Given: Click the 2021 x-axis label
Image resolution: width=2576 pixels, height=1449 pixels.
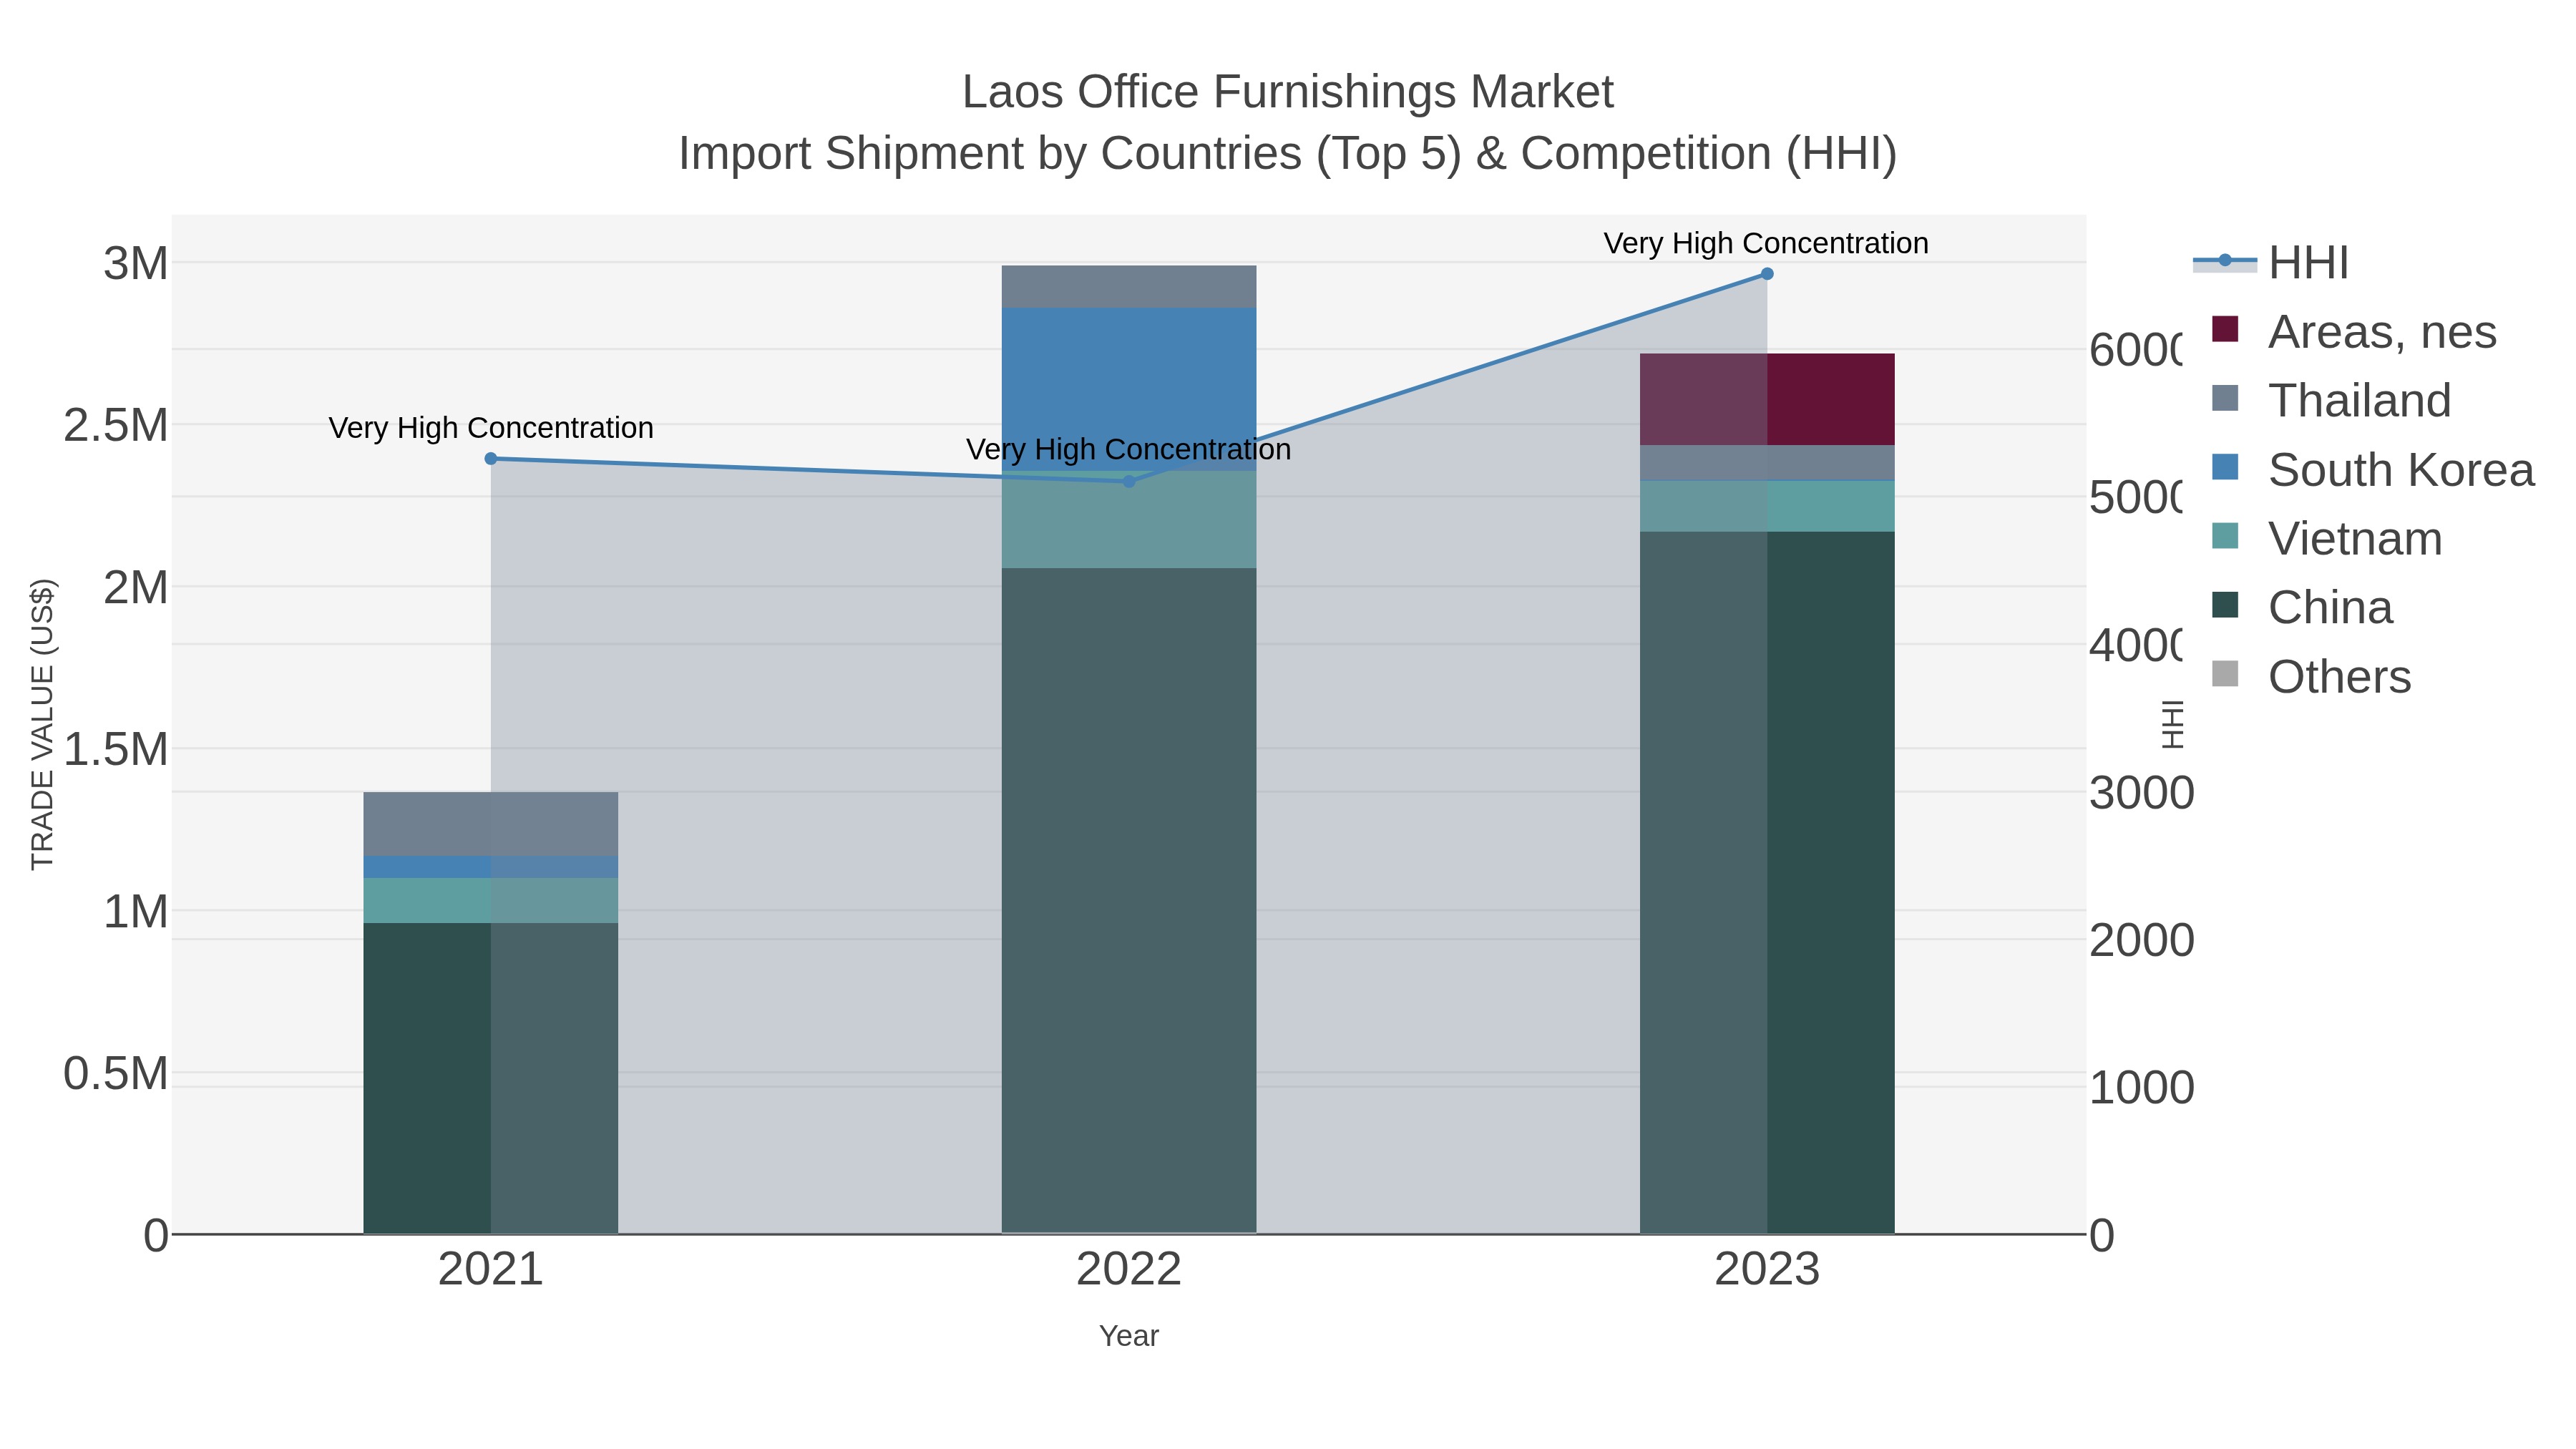Looking at the screenshot, I should click(491, 1270).
